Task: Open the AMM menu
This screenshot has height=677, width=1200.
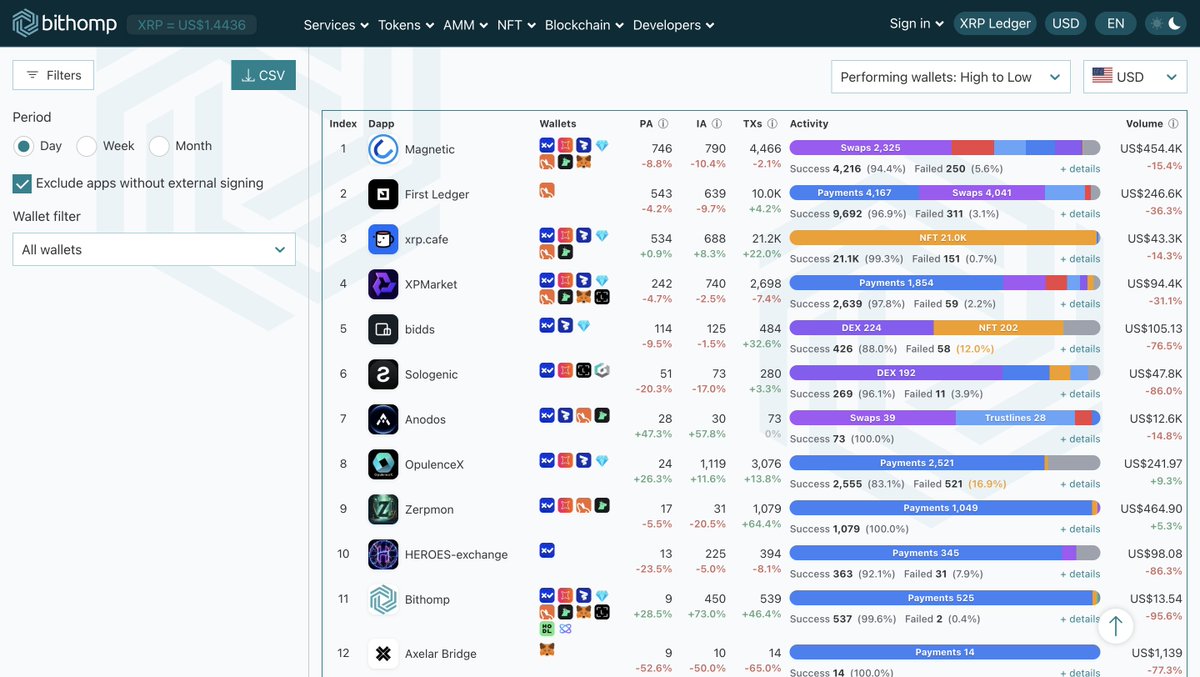Action: coord(466,25)
